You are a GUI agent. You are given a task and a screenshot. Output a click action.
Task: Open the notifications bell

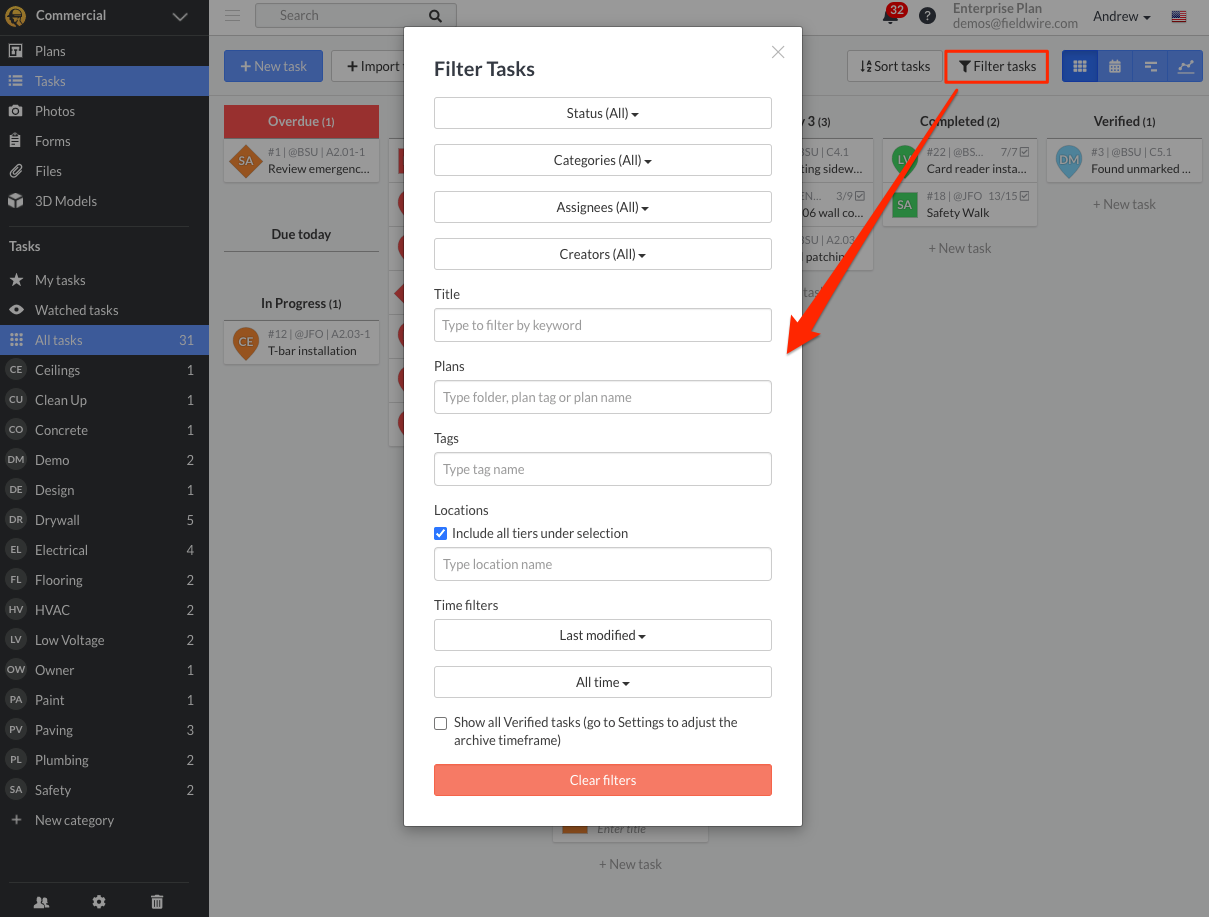coord(889,16)
